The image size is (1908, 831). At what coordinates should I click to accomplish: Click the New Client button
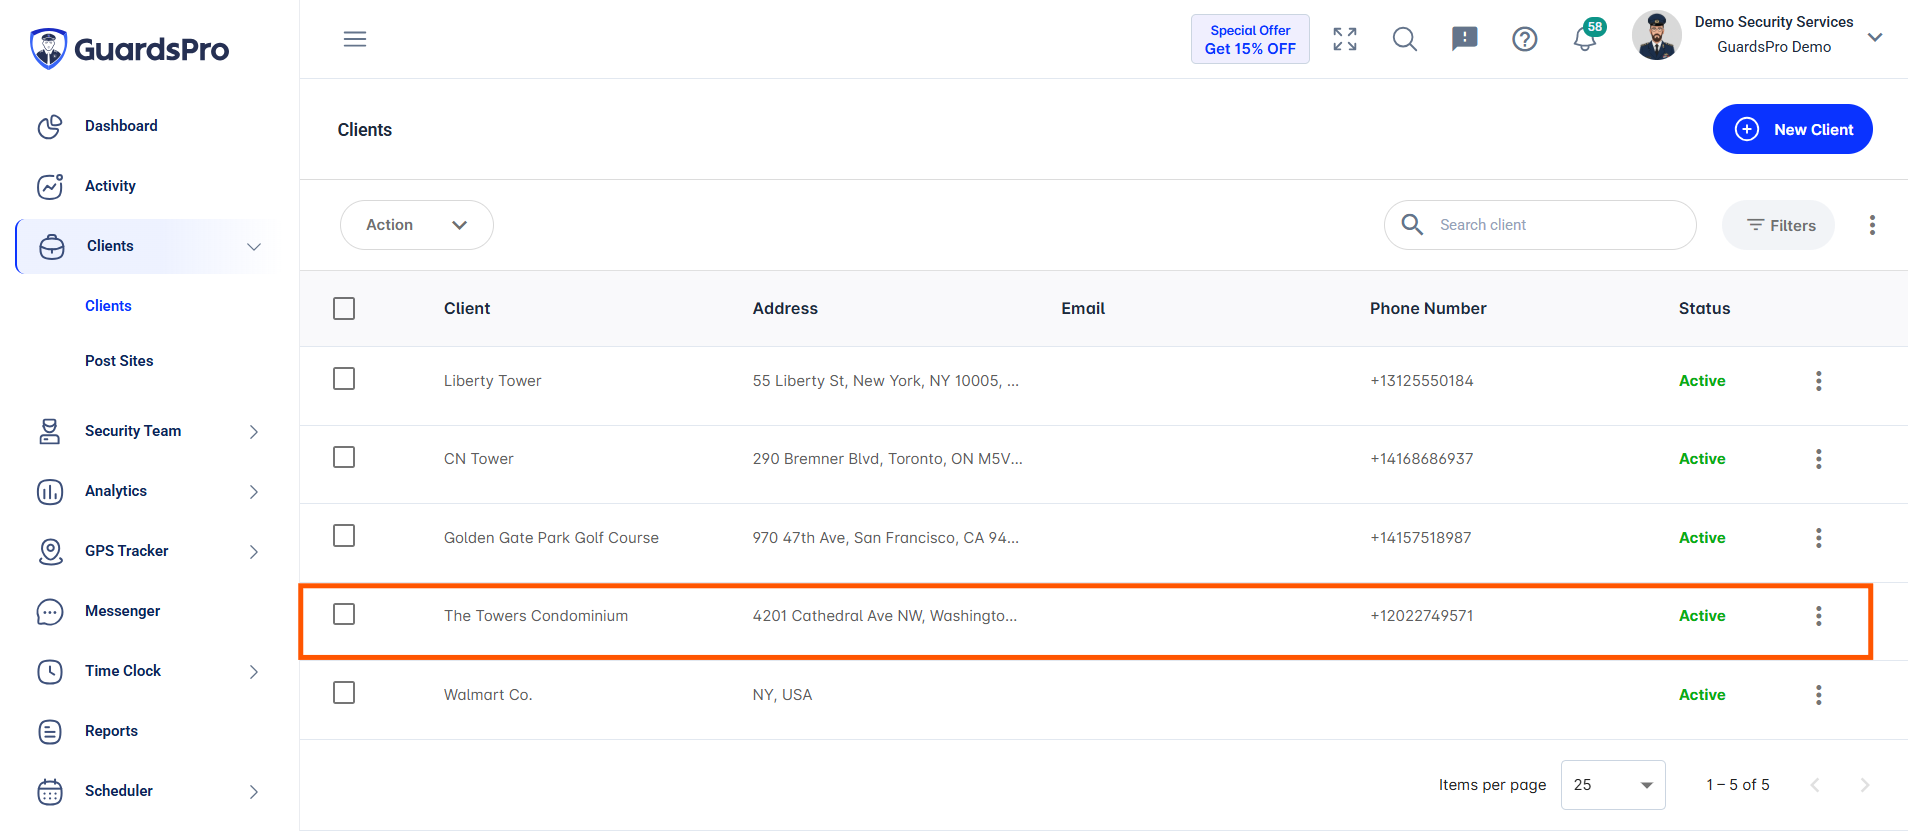point(1793,129)
